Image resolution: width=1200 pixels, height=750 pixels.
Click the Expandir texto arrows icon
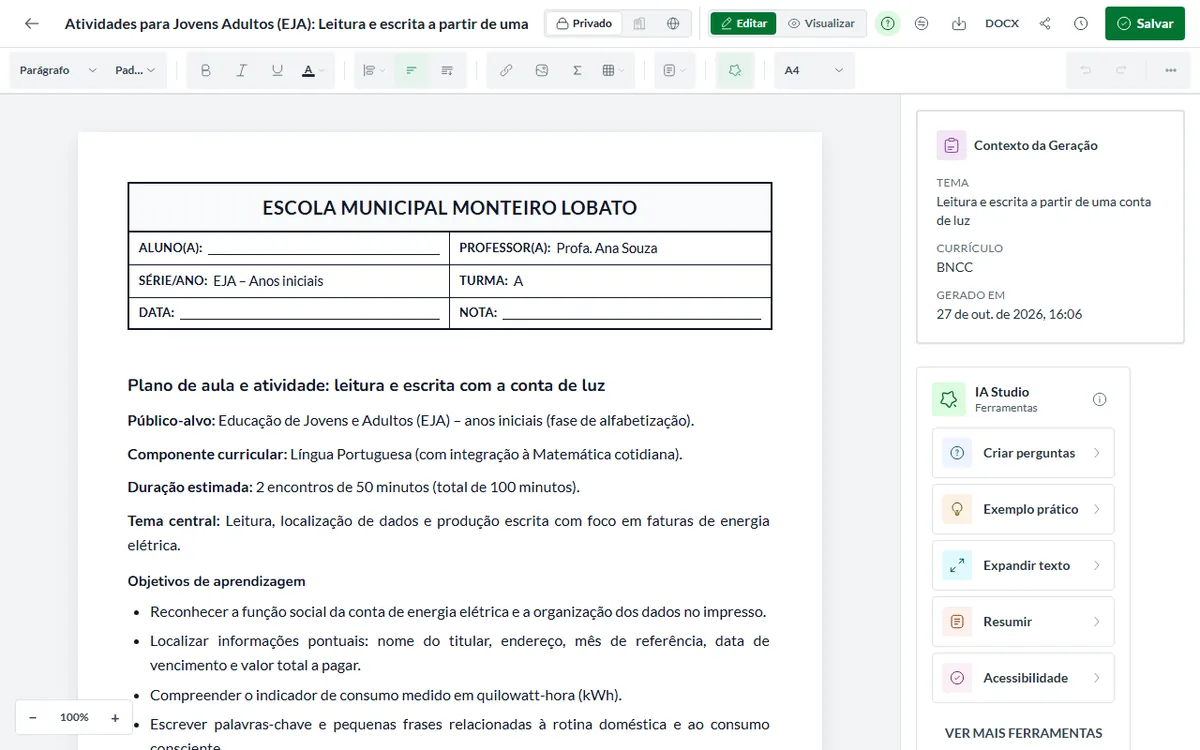pyautogui.click(x=957, y=565)
